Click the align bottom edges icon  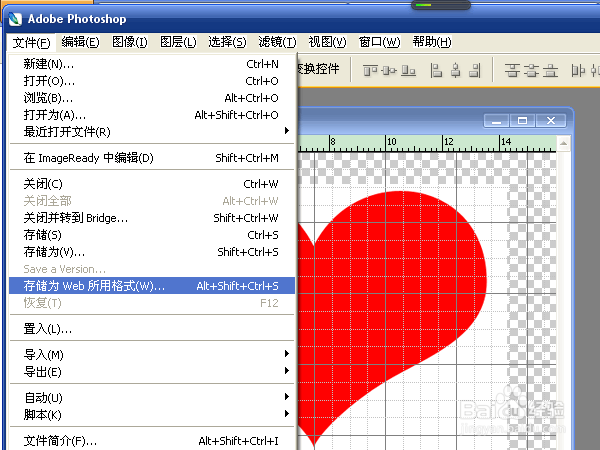tap(408, 70)
